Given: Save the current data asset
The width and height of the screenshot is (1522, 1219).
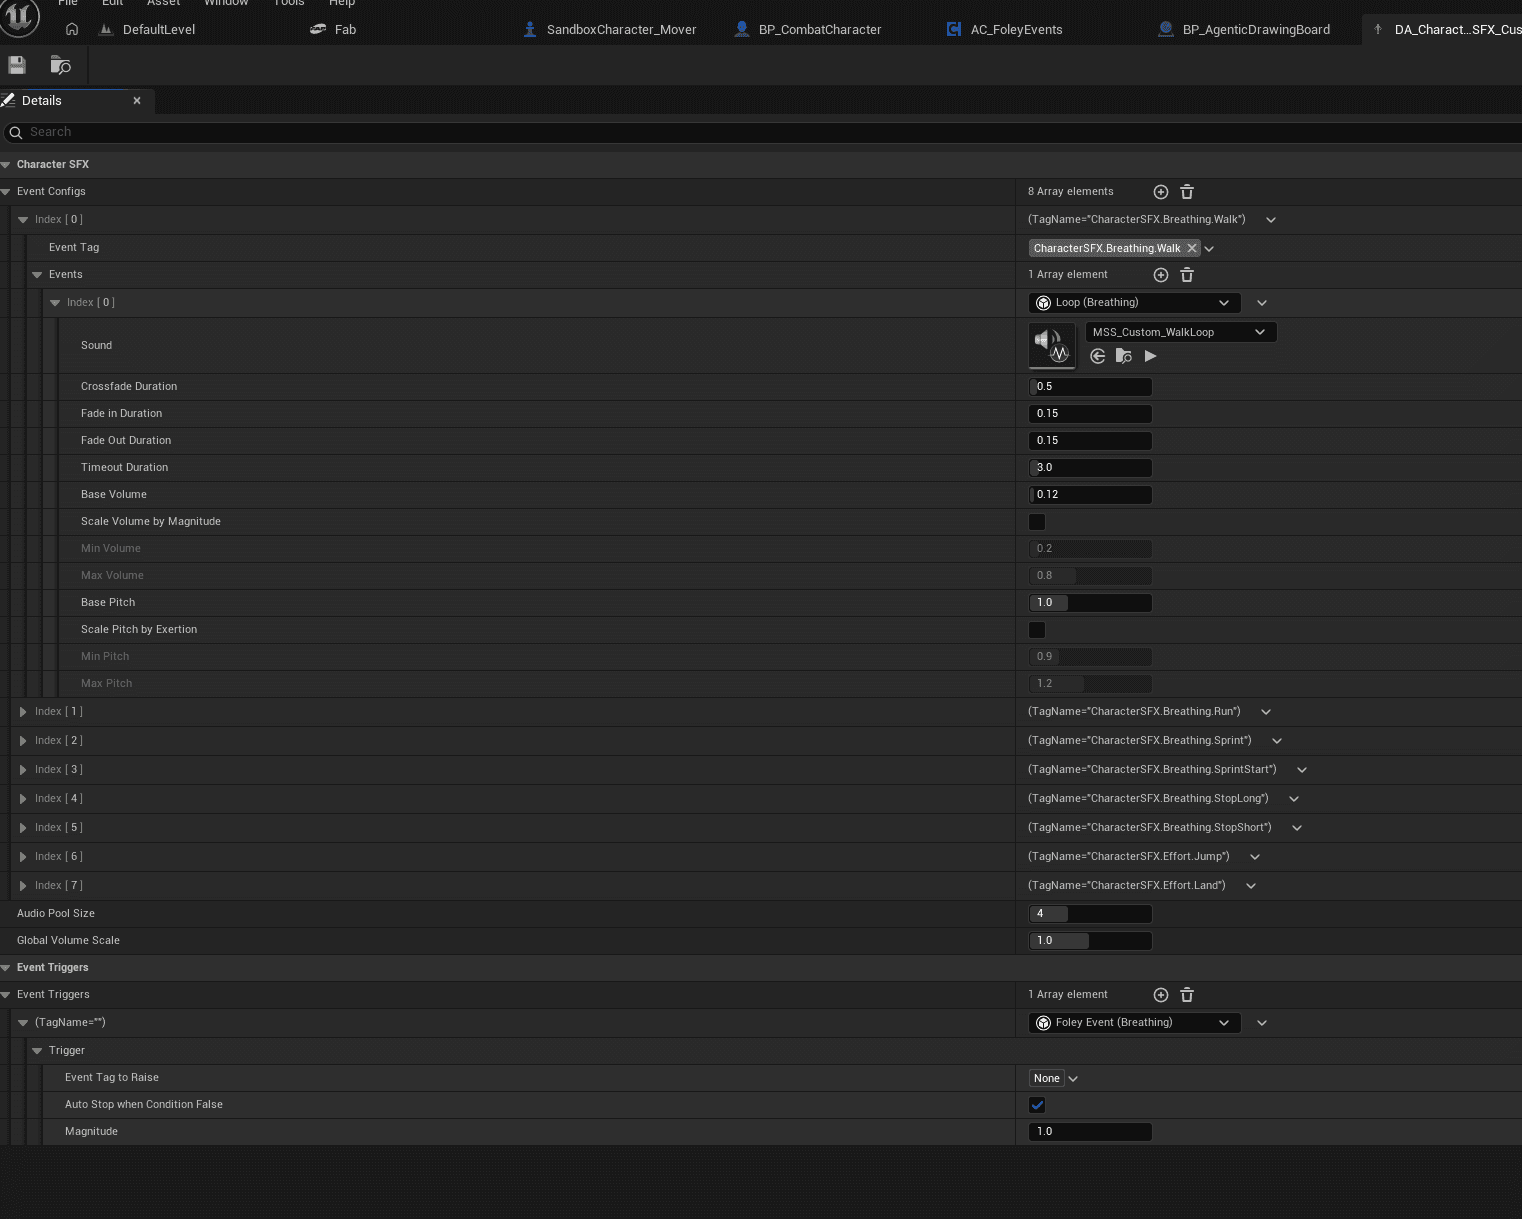Looking at the screenshot, I should pos(17,65).
